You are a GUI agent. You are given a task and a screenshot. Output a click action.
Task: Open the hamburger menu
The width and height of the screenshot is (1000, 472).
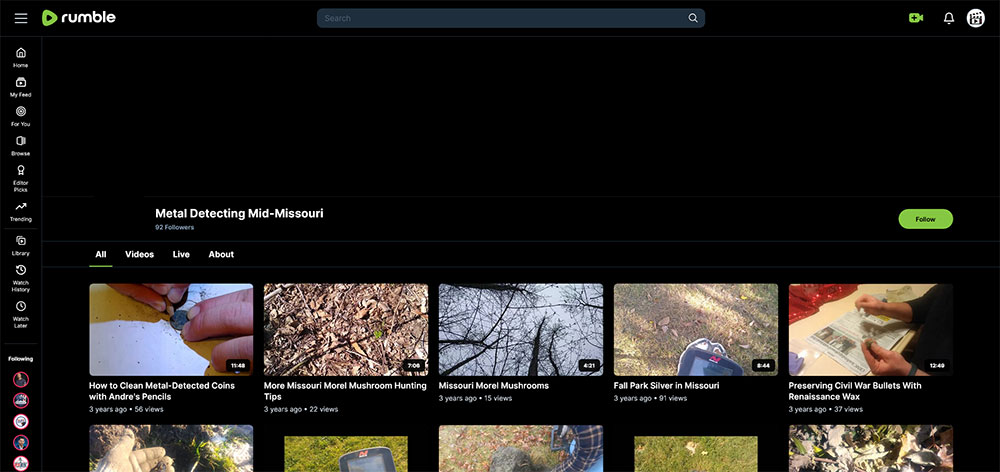[x=21, y=18]
